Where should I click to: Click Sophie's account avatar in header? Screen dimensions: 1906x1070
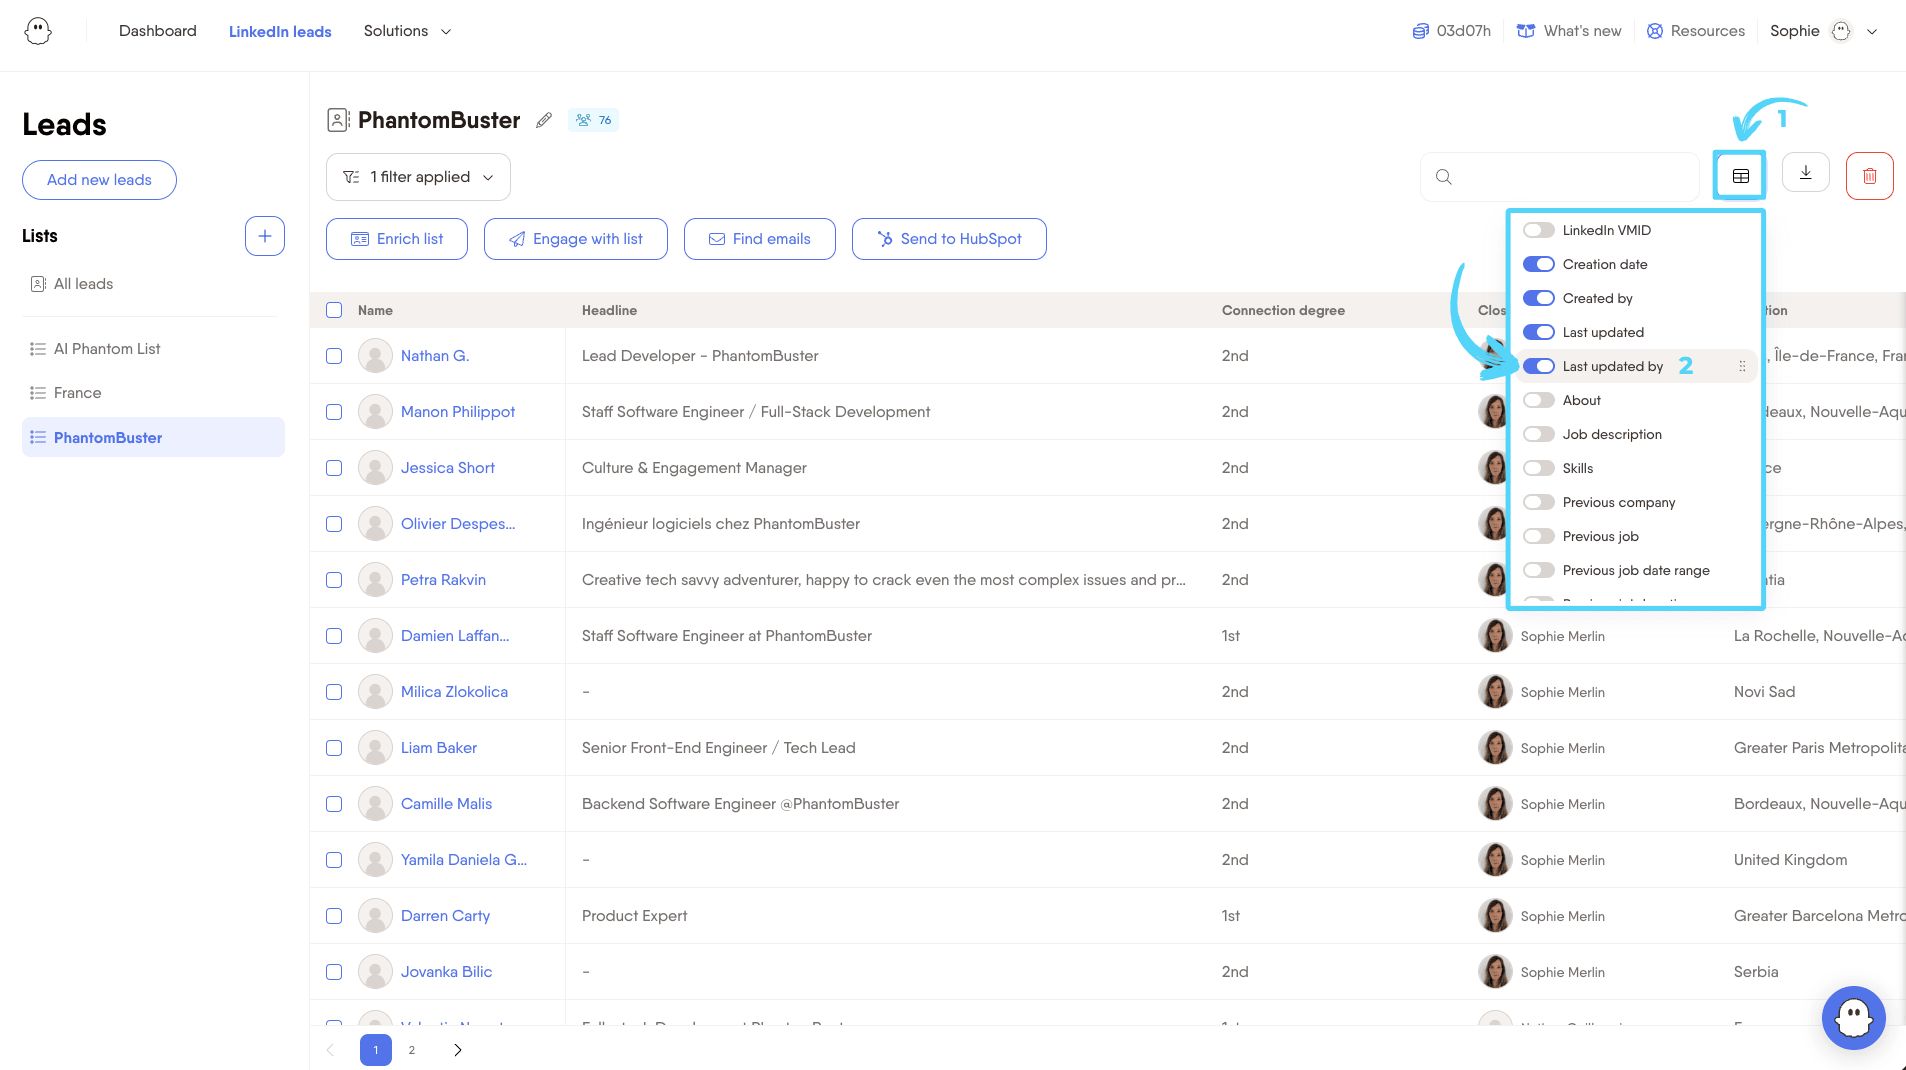(x=1841, y=31)
